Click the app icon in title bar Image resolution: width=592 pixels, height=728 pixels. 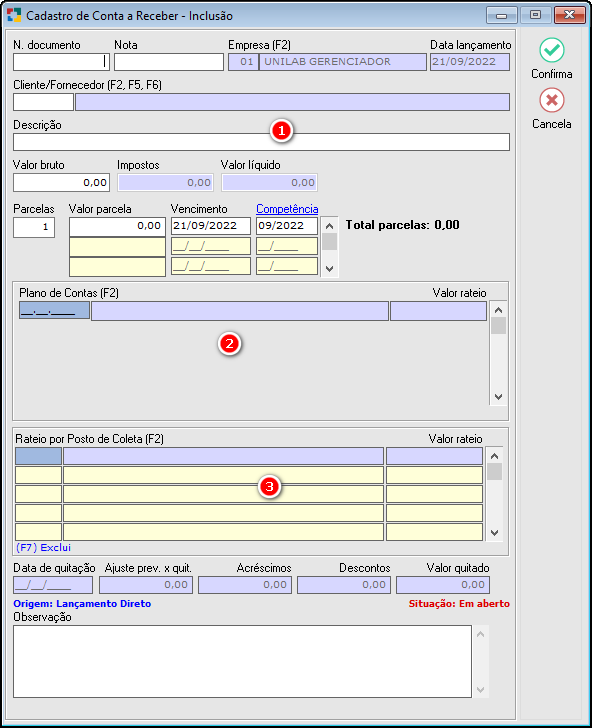pyautogui.click(x=14, y=15)
